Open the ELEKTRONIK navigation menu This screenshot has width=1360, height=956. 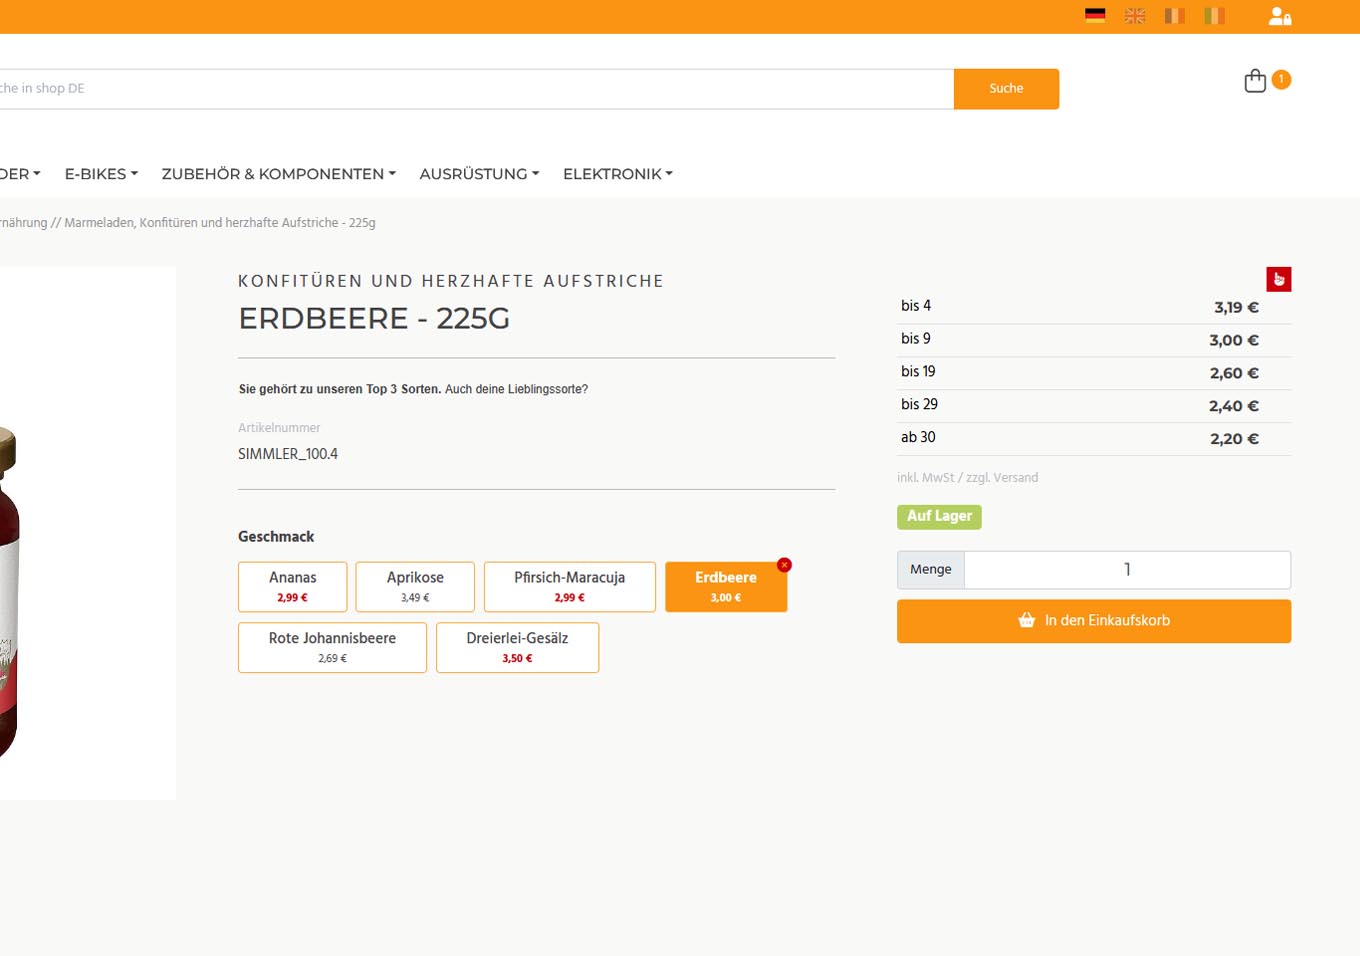[617, 174]
